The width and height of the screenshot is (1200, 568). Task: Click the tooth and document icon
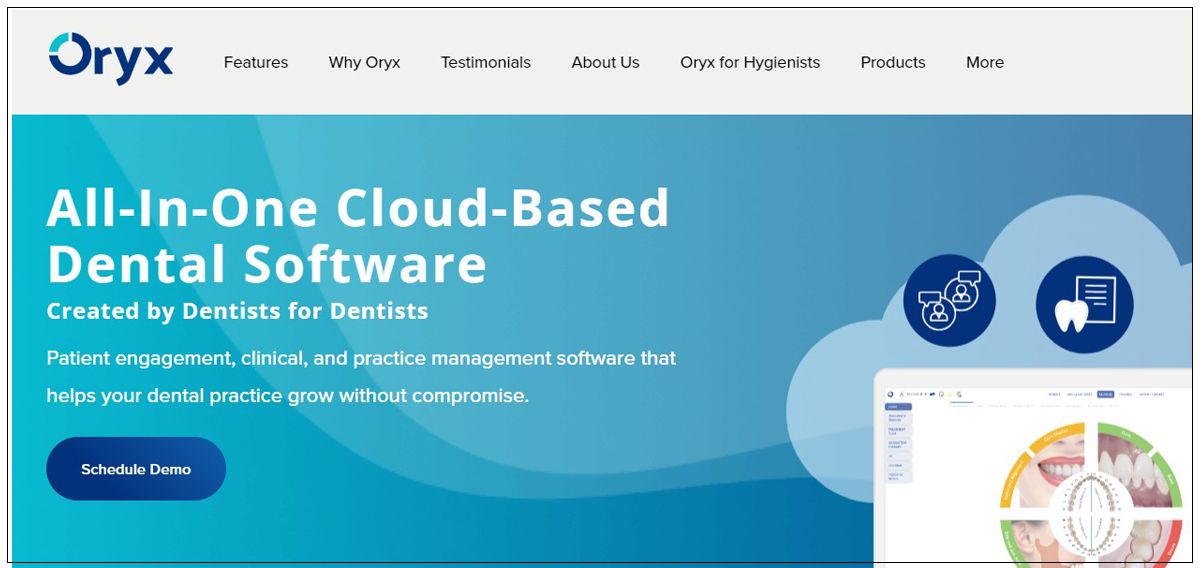click(x=1084, y=305)
